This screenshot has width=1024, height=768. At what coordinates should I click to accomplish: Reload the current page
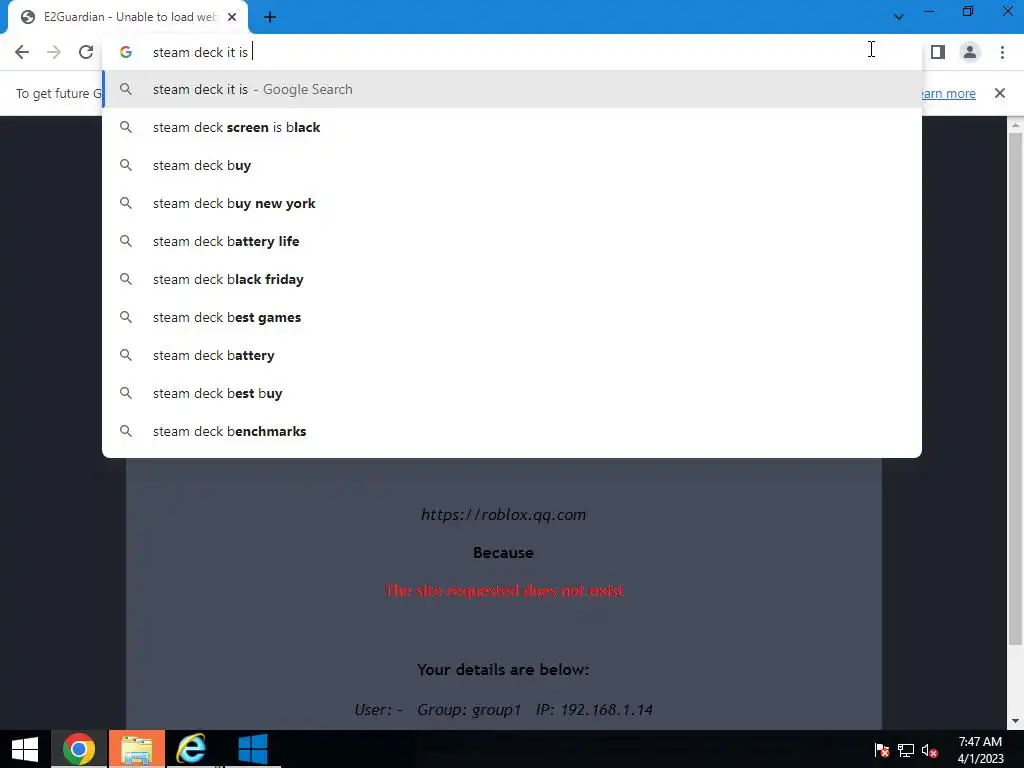pyautogui.click(x=86, y=52)
